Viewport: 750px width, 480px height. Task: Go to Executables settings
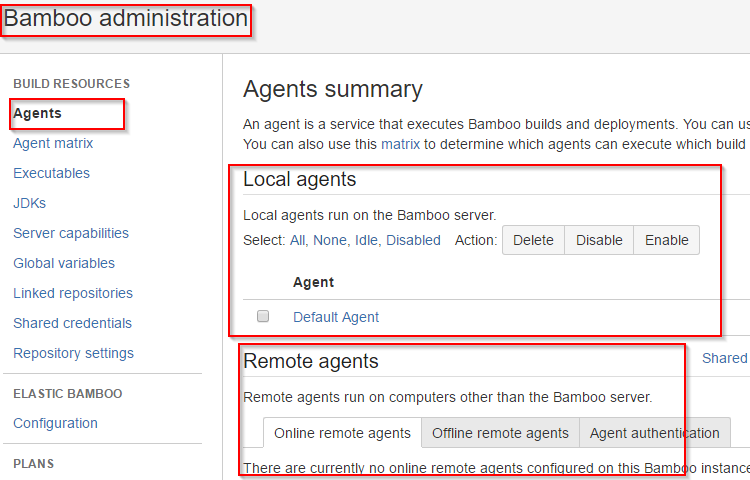(x=51, y=173)
